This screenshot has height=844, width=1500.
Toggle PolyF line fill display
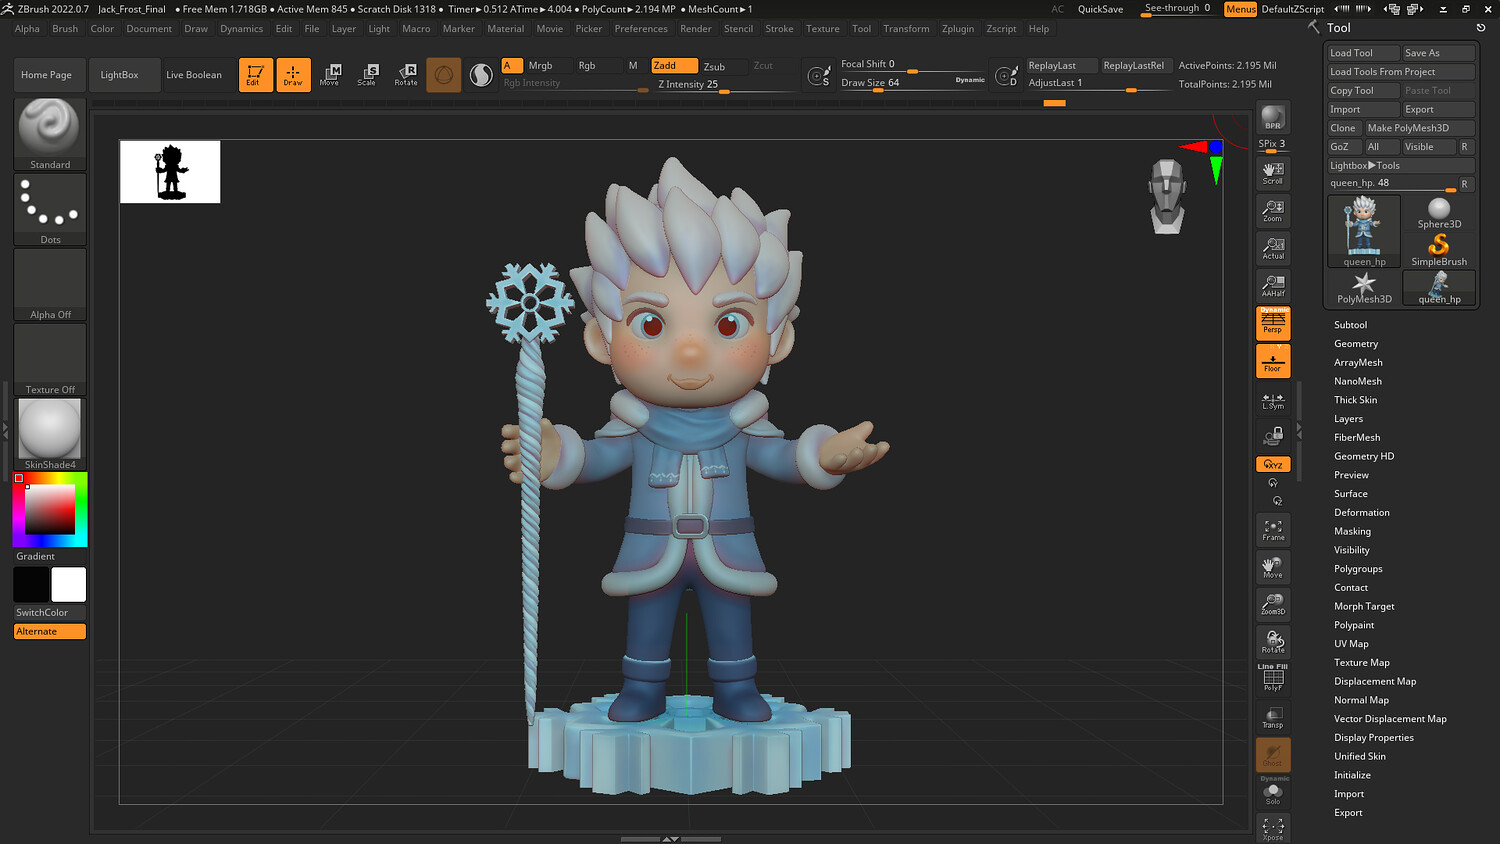coord(1273,679)
